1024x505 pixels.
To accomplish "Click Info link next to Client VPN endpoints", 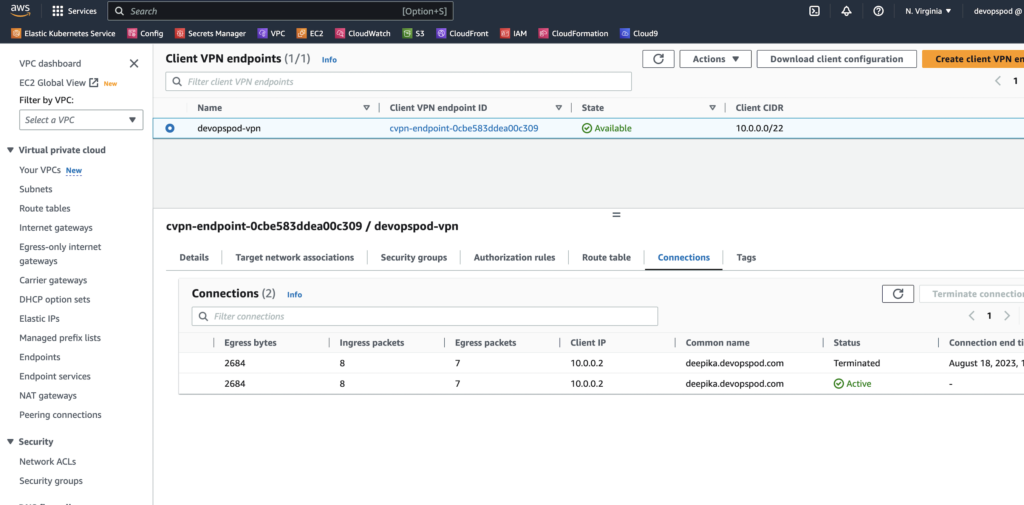I will point(329,59).
